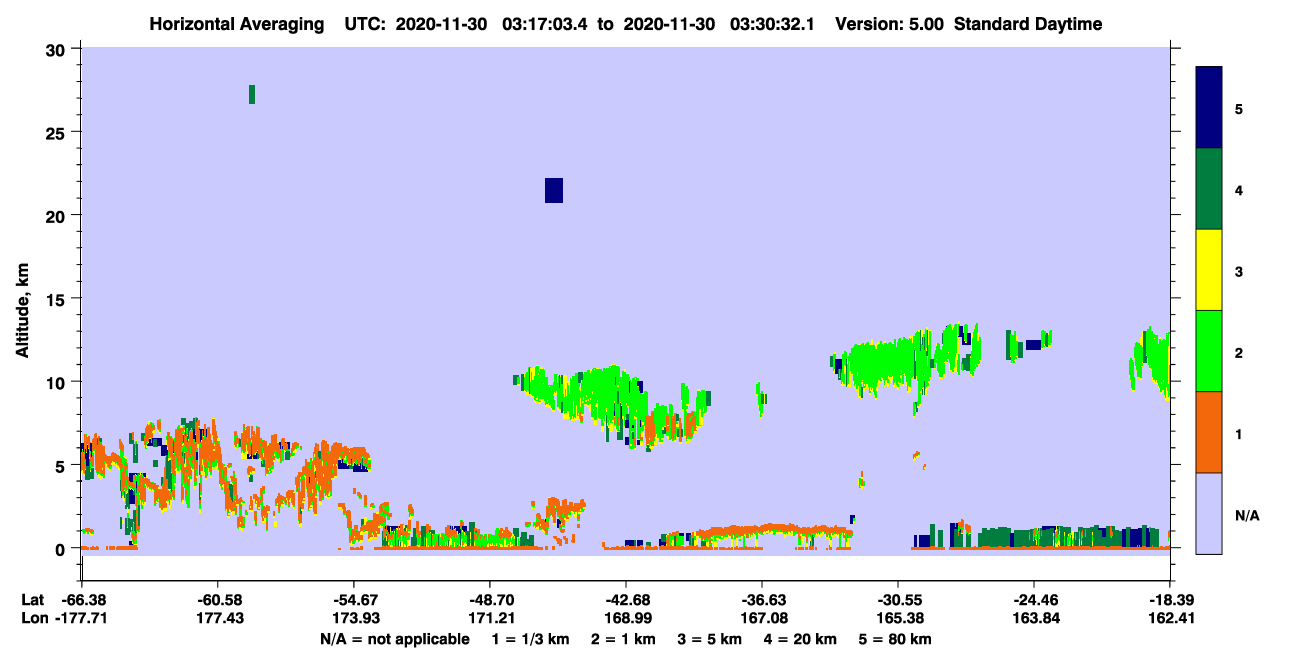Click the dark green colorbar segment labeled 4
The image size is (1300, 667).
[1209, 189]
